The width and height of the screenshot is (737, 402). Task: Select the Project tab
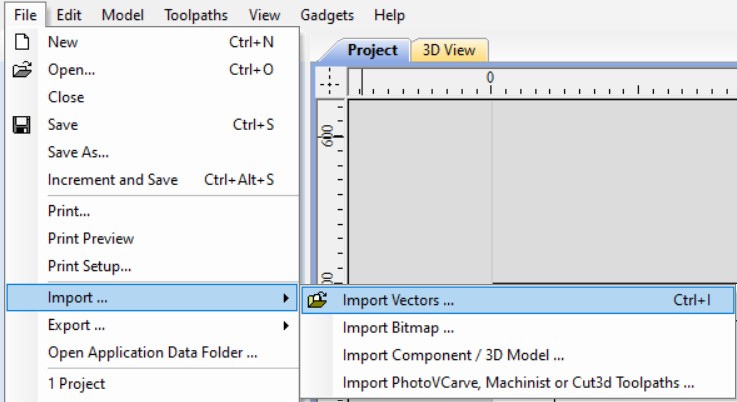[x=372, y=50]
